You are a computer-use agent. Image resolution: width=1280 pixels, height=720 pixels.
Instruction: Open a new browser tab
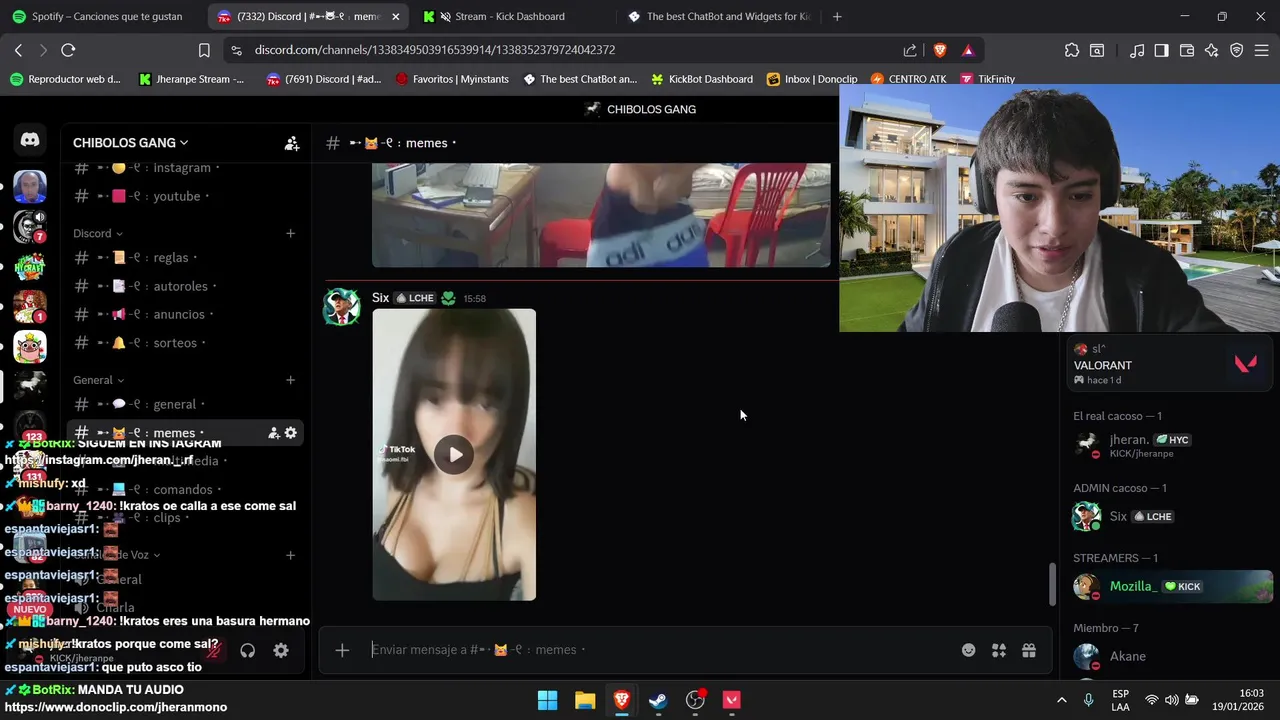[x=837, y=17]
